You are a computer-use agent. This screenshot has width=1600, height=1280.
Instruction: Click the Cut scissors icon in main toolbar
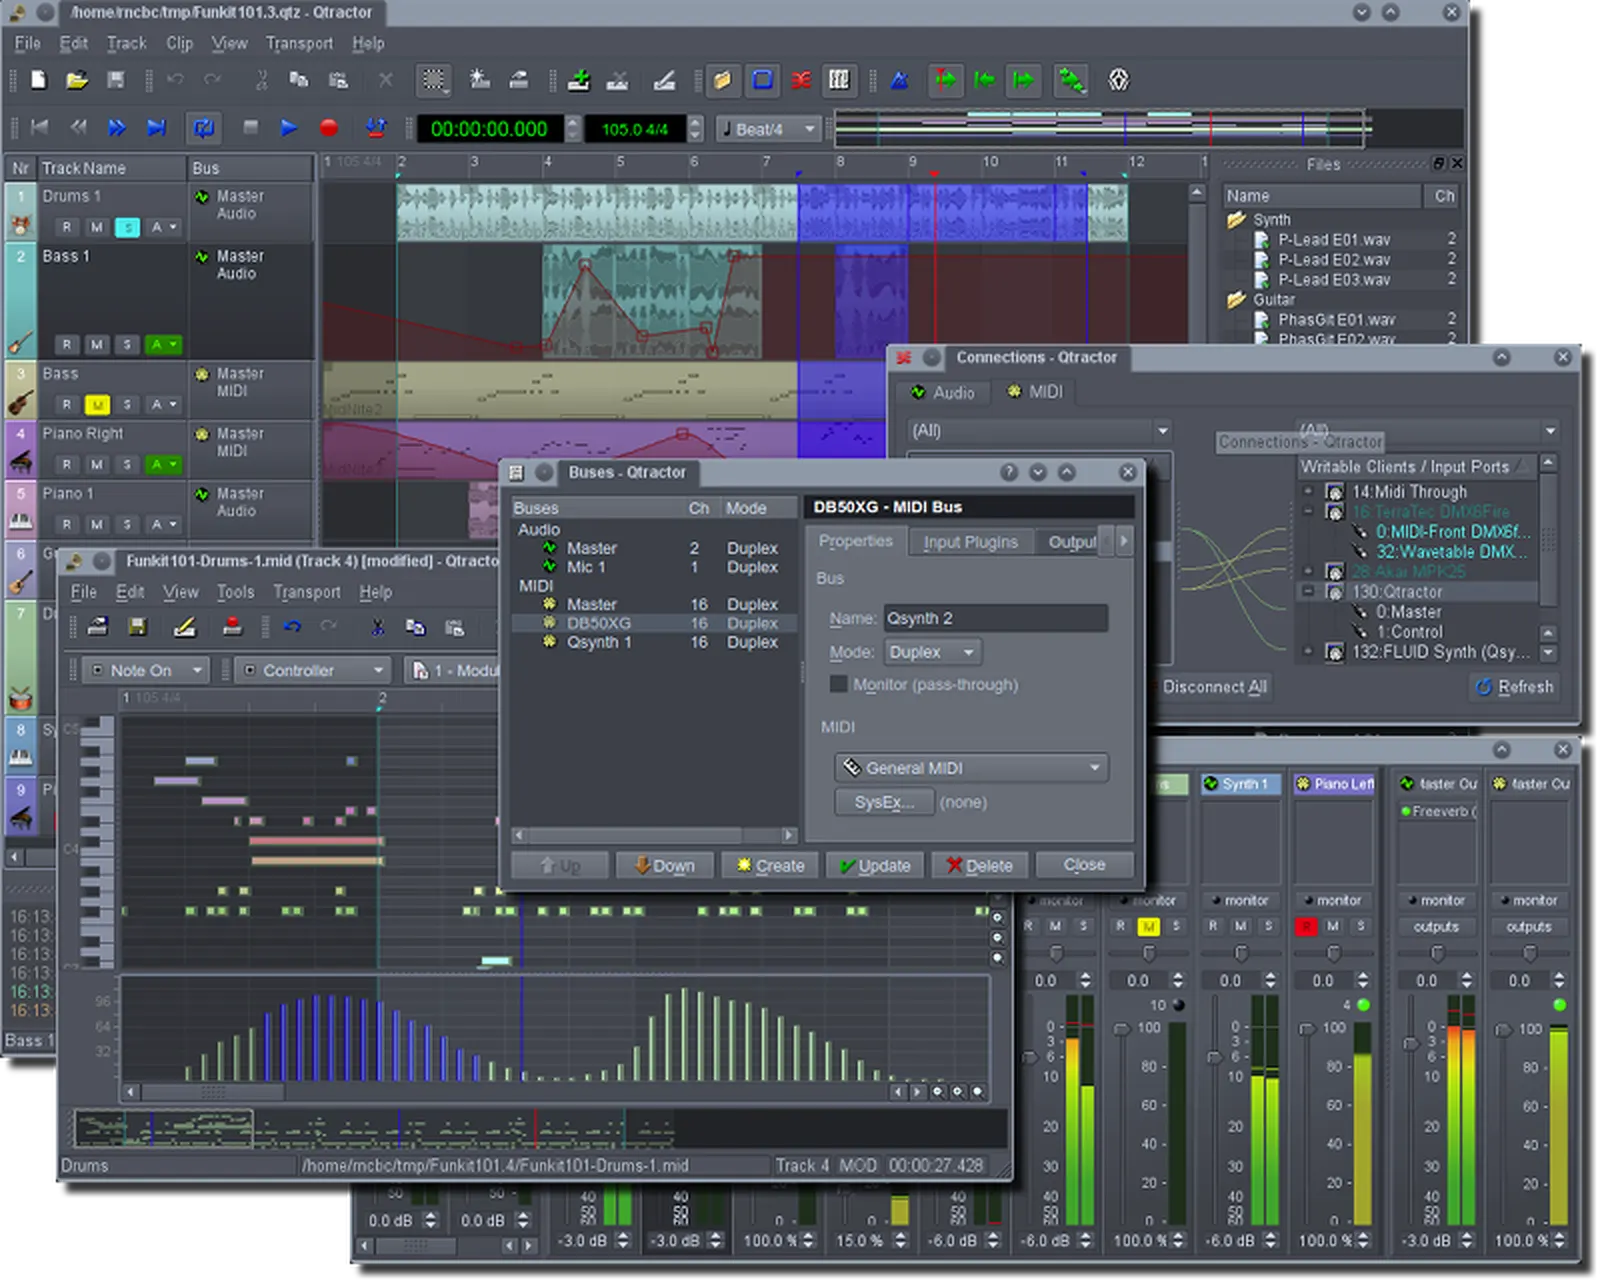(x=262, y=80)
